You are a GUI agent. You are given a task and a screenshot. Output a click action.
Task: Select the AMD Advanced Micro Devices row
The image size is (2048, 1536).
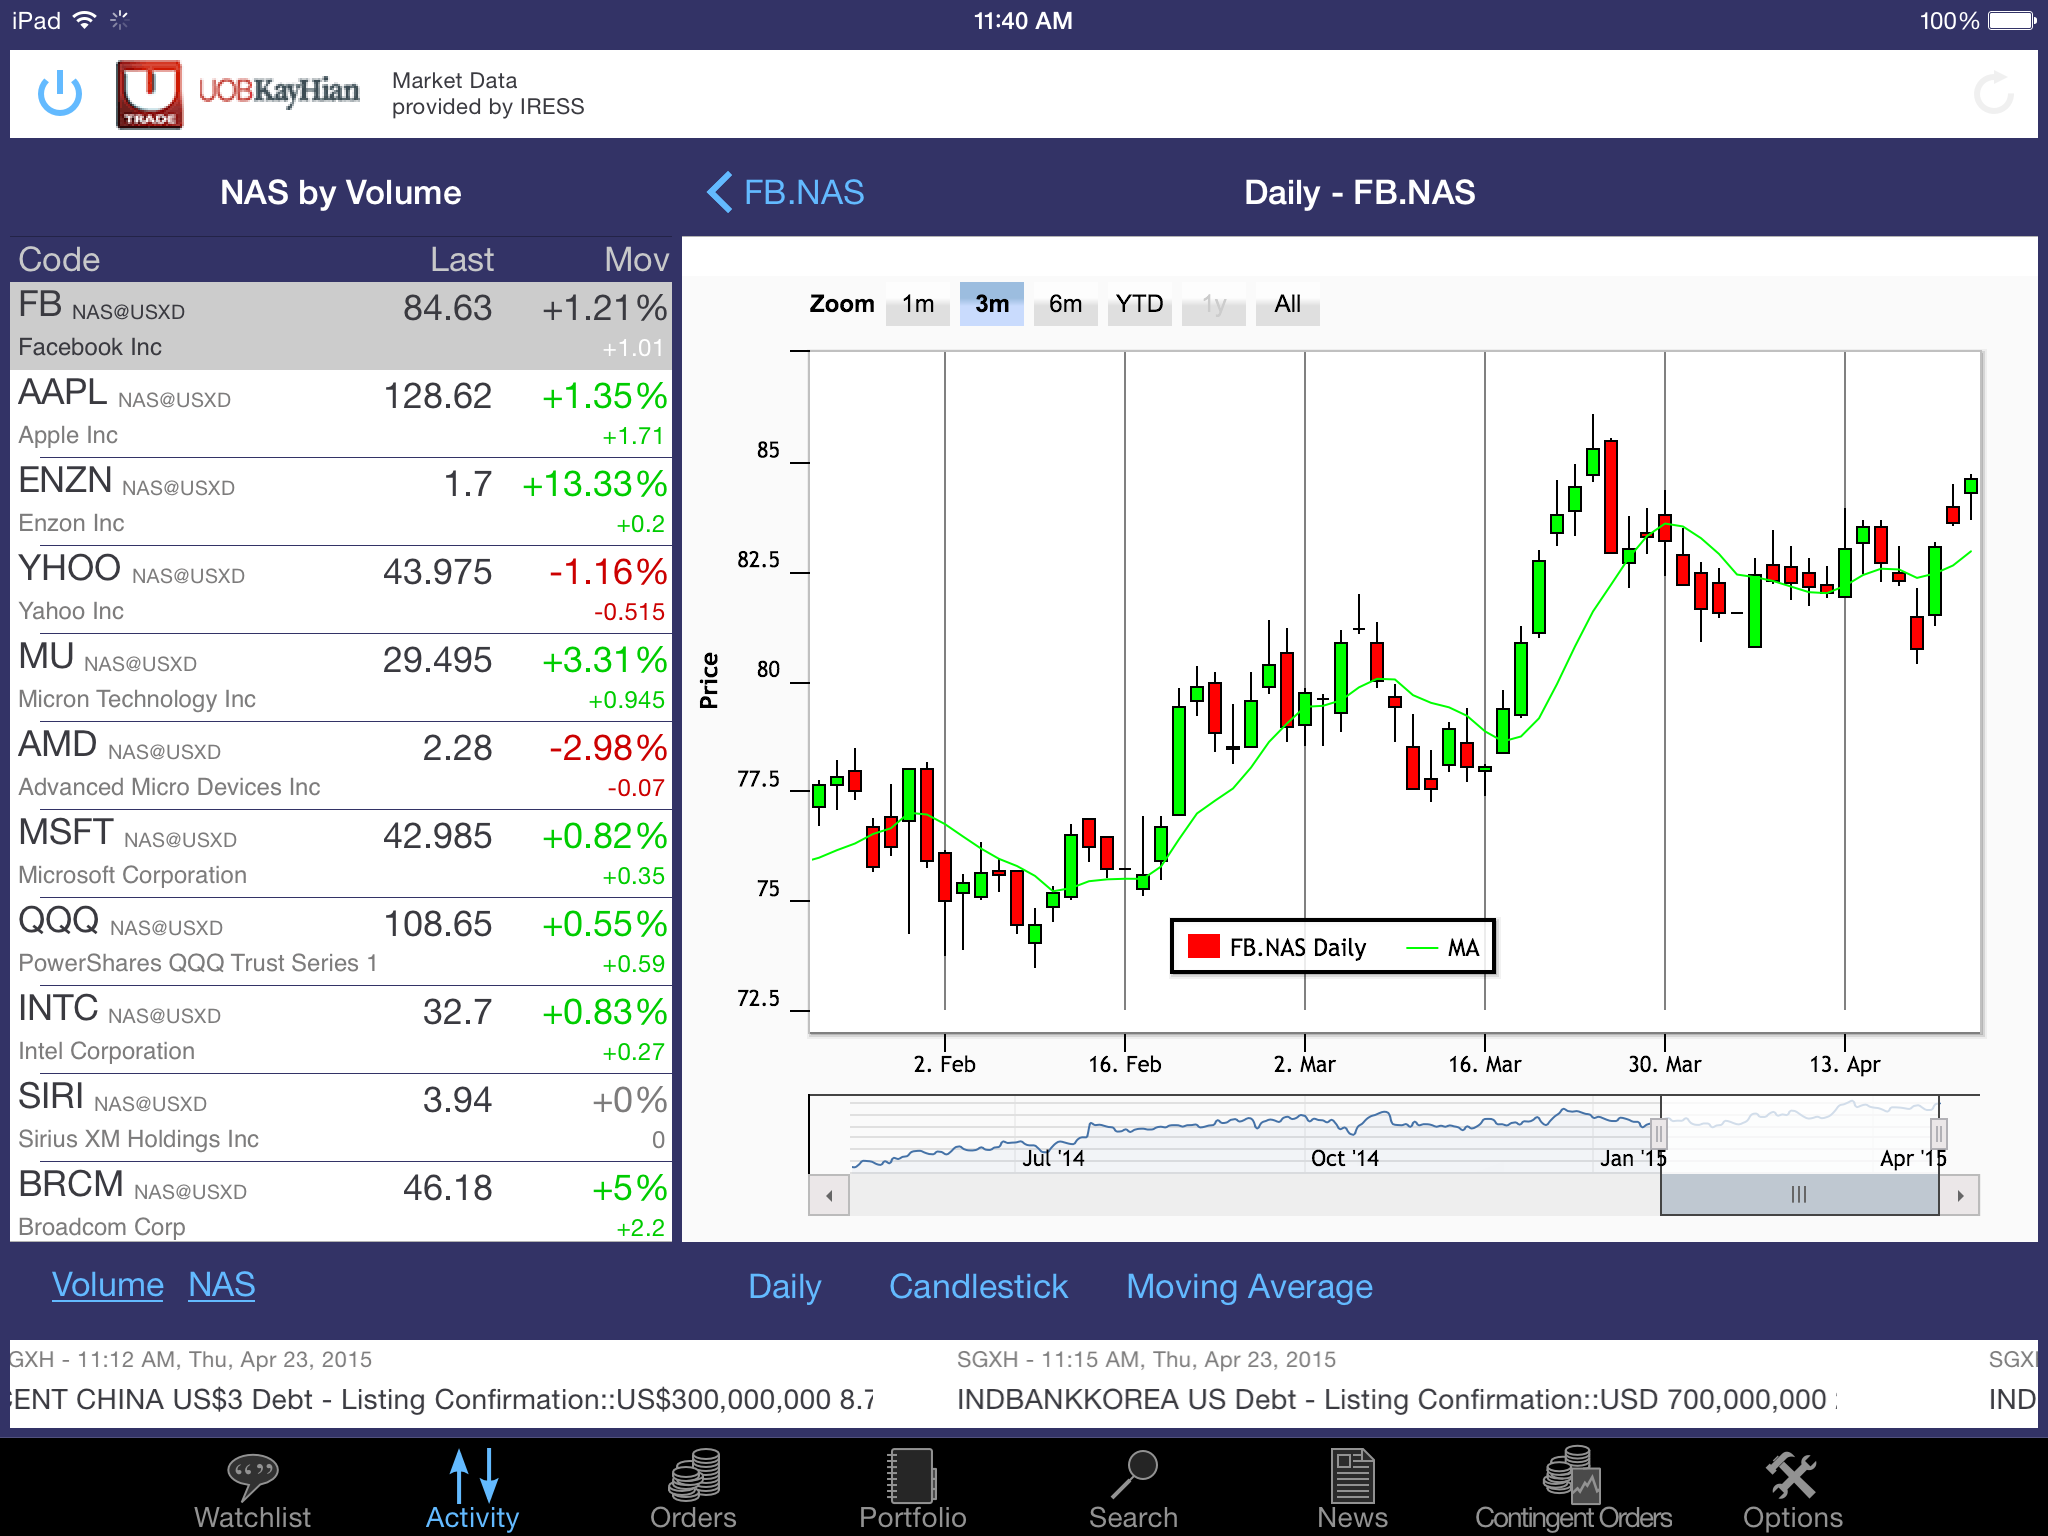[x=341, y=766]
